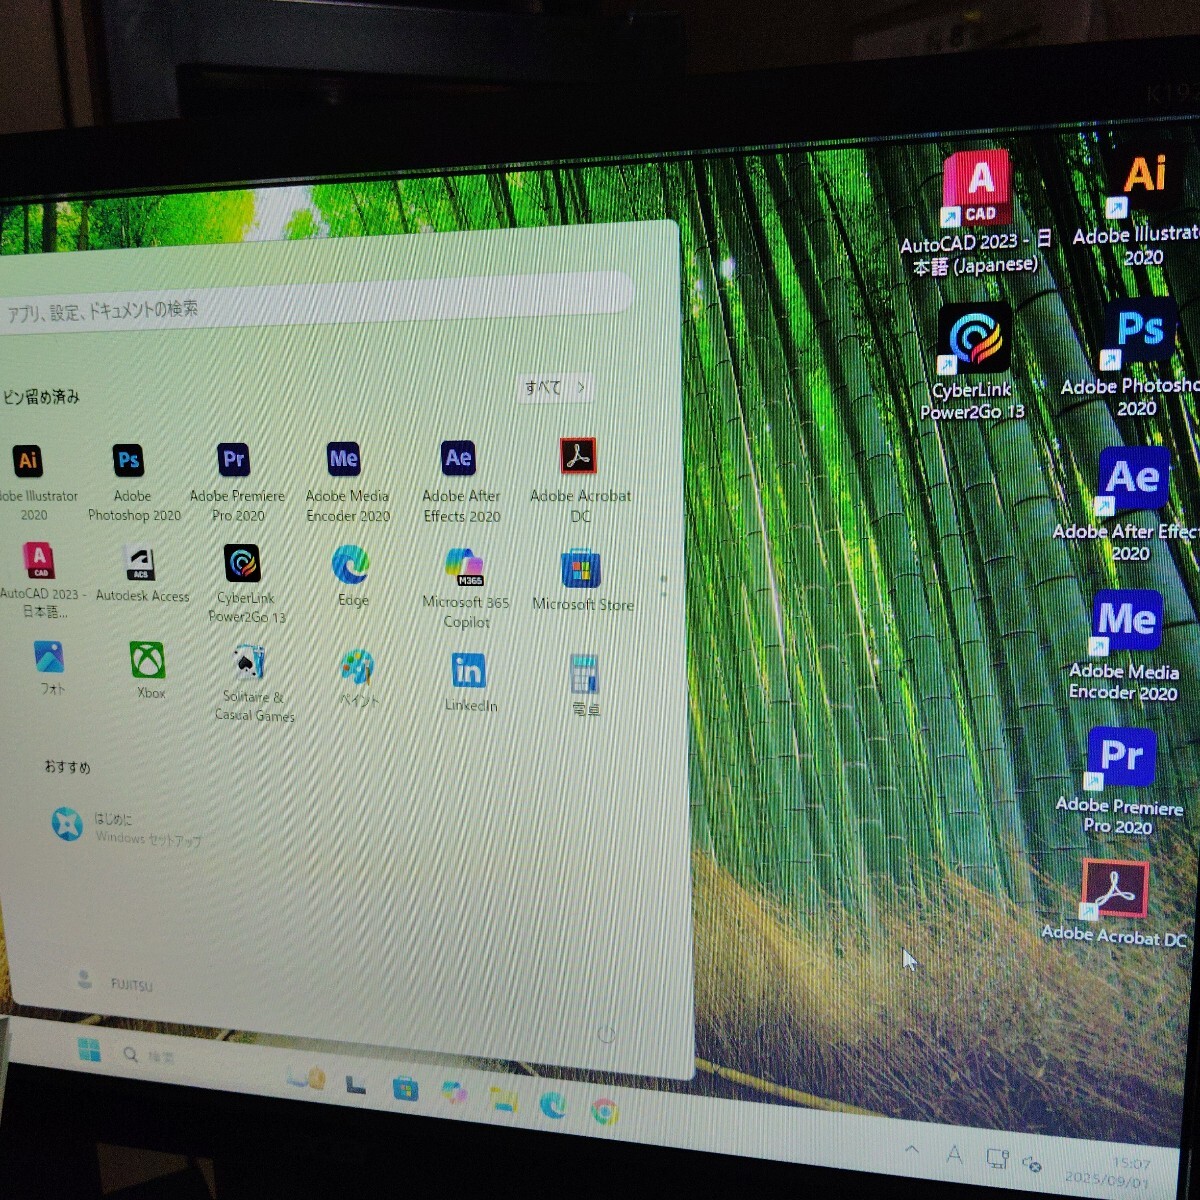Click the taskbar search box
The image size is (1200, 1200).
150,1055
